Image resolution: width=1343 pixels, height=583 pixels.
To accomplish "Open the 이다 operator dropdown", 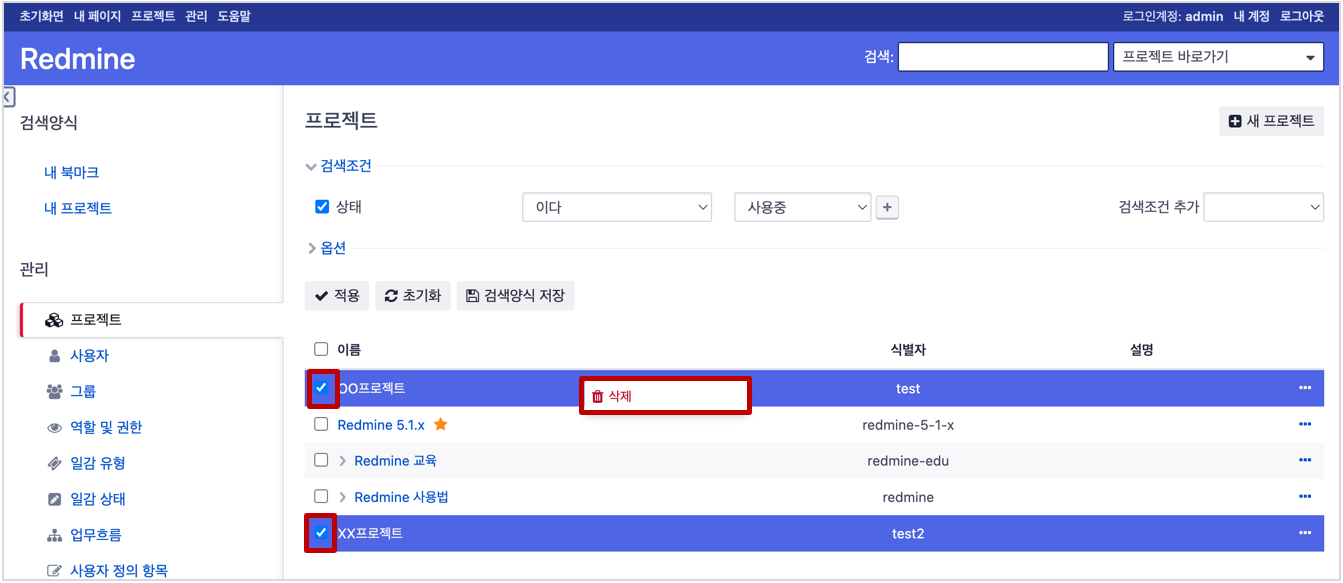I will click(x=617, y=207).
